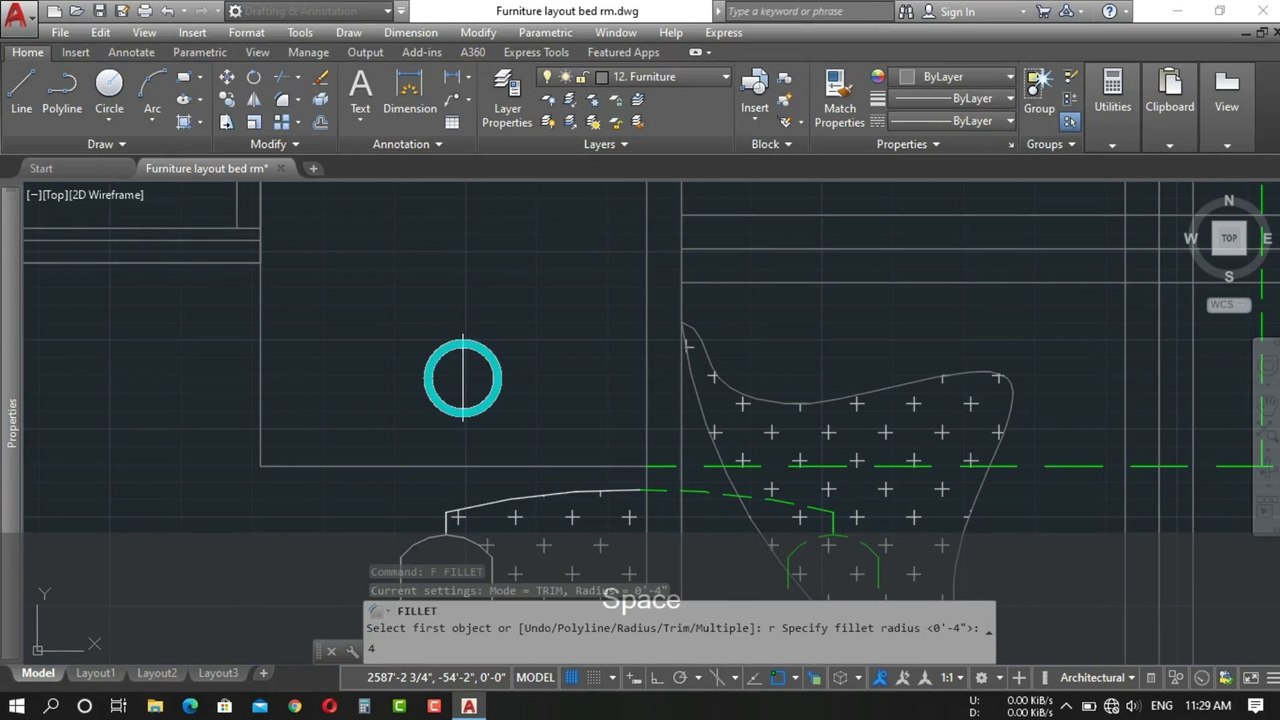
Task: Activate the Scale tool
Action: point(254,122)
